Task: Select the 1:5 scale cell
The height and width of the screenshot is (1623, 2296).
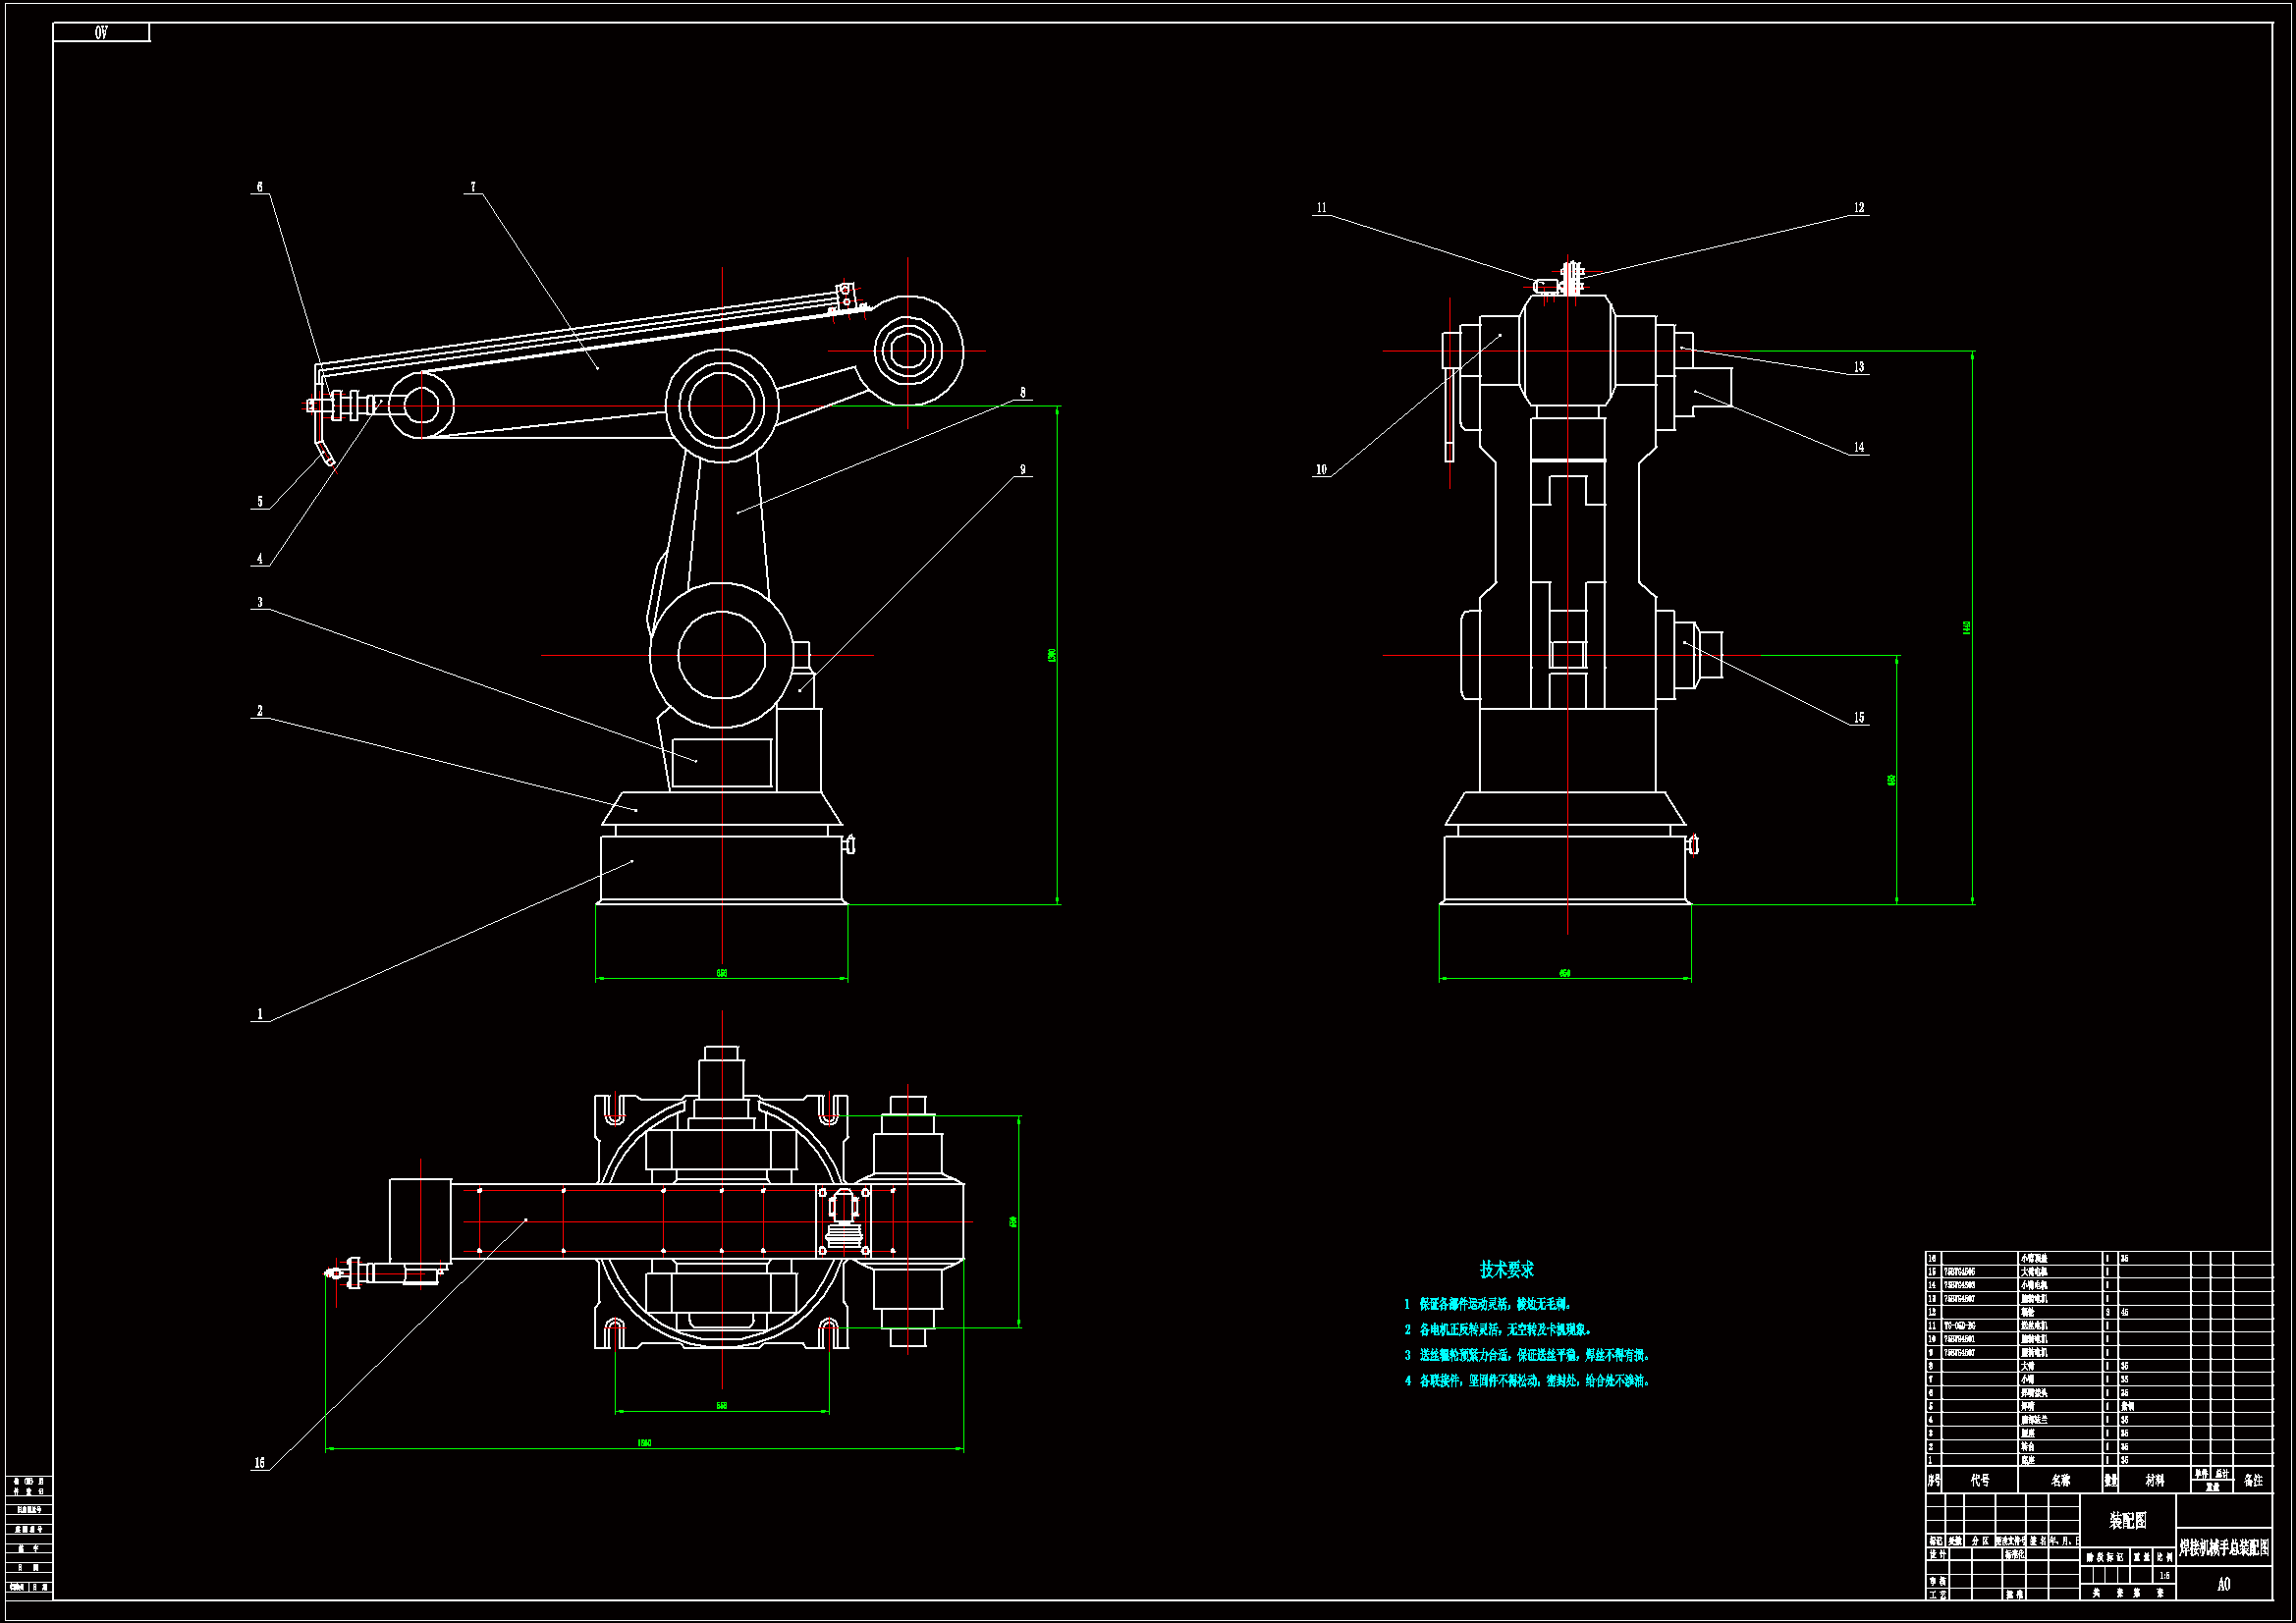Action: 2164,1576
